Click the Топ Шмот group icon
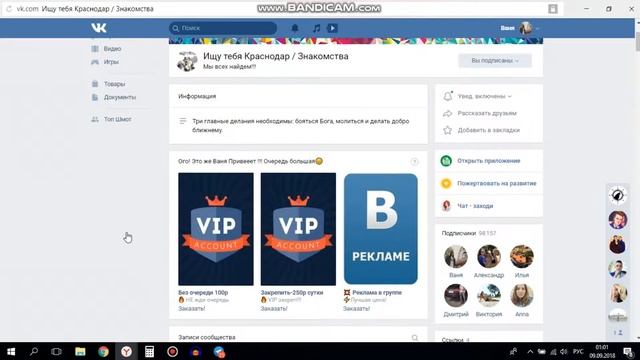This screenshot has width=640, height=360. tap(95, 119)
